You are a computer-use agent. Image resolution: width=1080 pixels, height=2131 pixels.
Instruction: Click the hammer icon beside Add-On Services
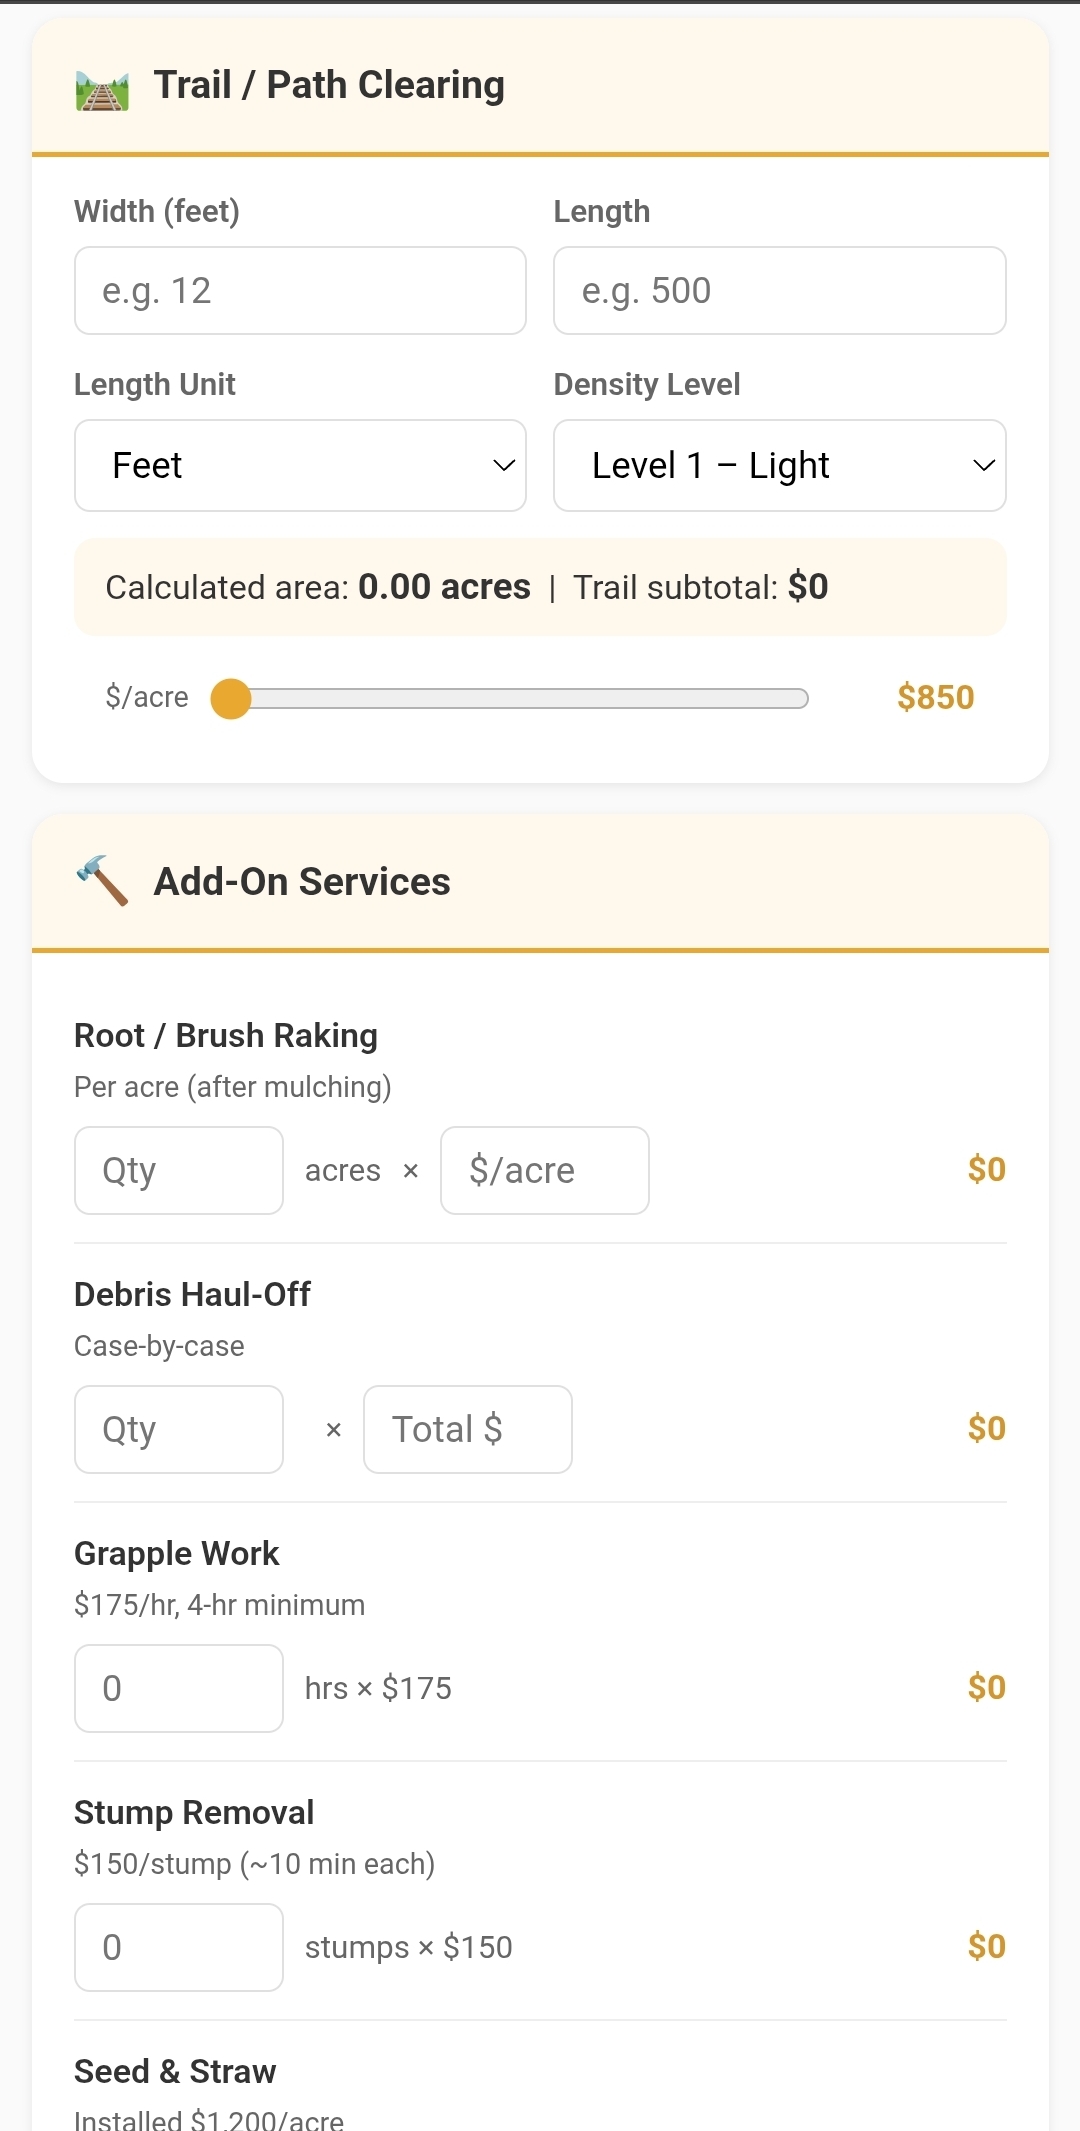click(x=102, y=881)
